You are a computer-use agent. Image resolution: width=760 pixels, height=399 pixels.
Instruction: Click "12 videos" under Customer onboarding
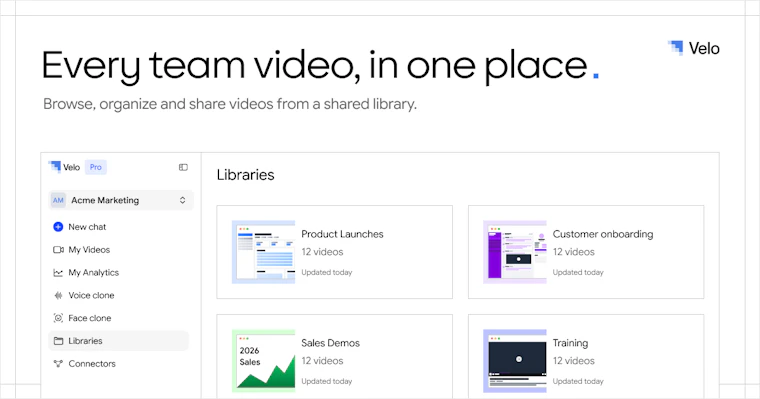coord(573,252)
